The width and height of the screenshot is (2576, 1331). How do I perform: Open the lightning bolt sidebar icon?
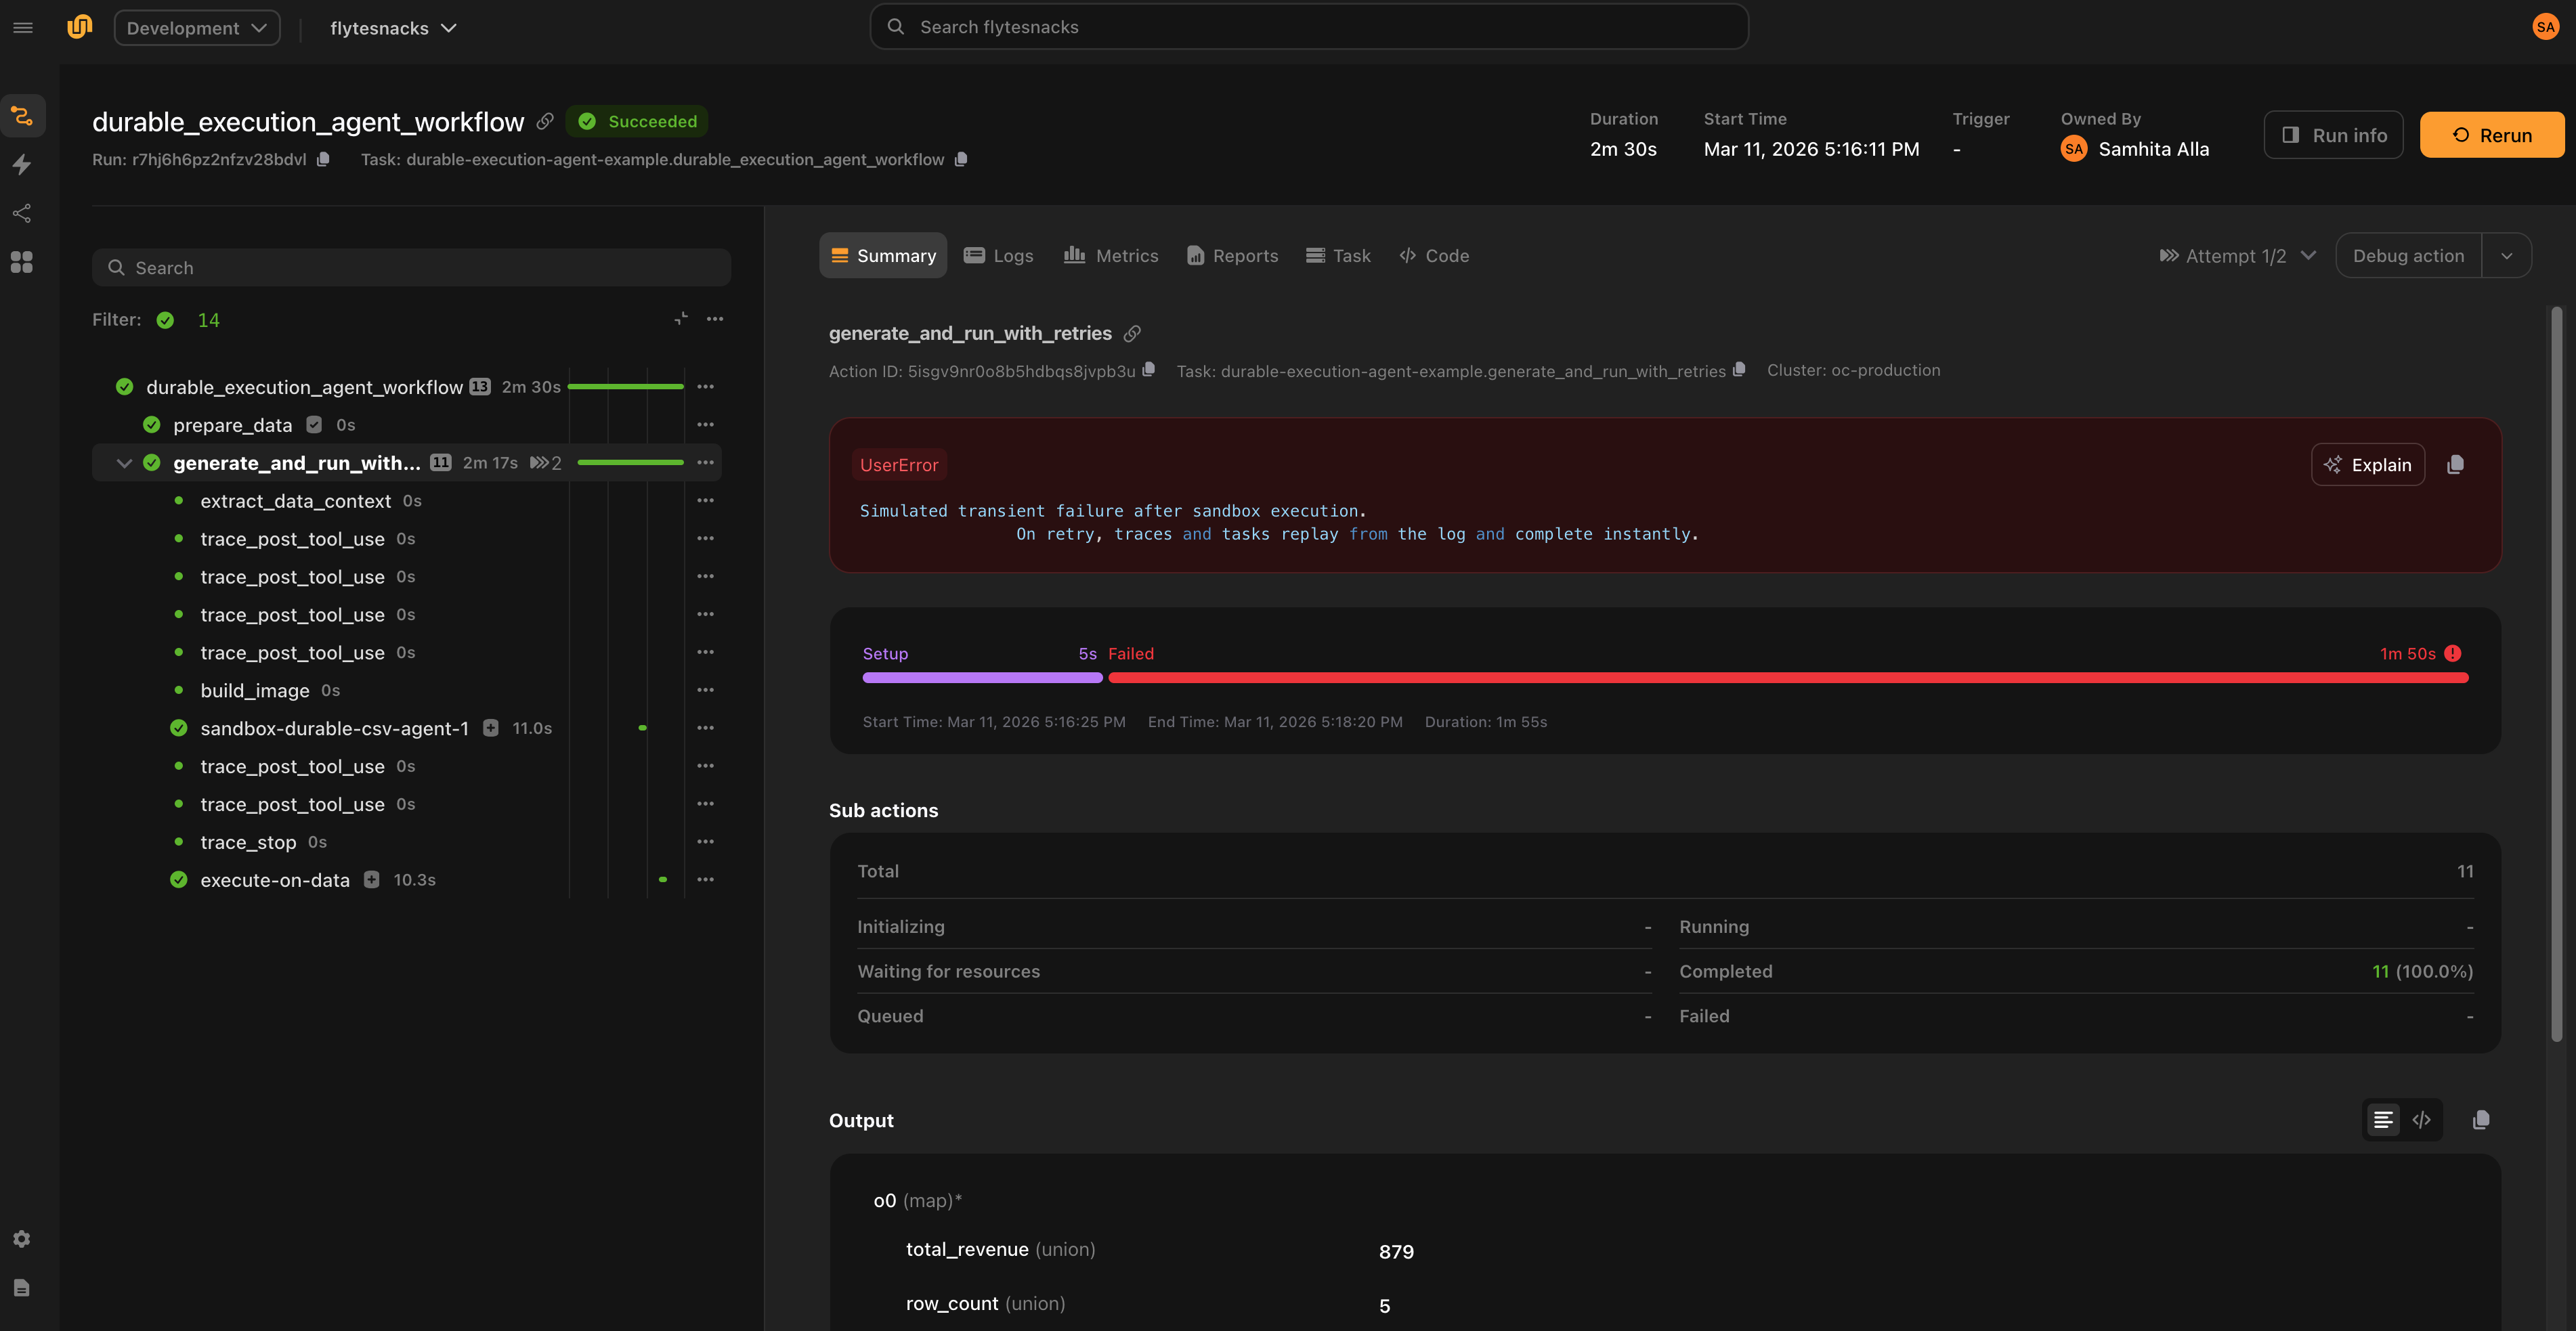(22, 164)
